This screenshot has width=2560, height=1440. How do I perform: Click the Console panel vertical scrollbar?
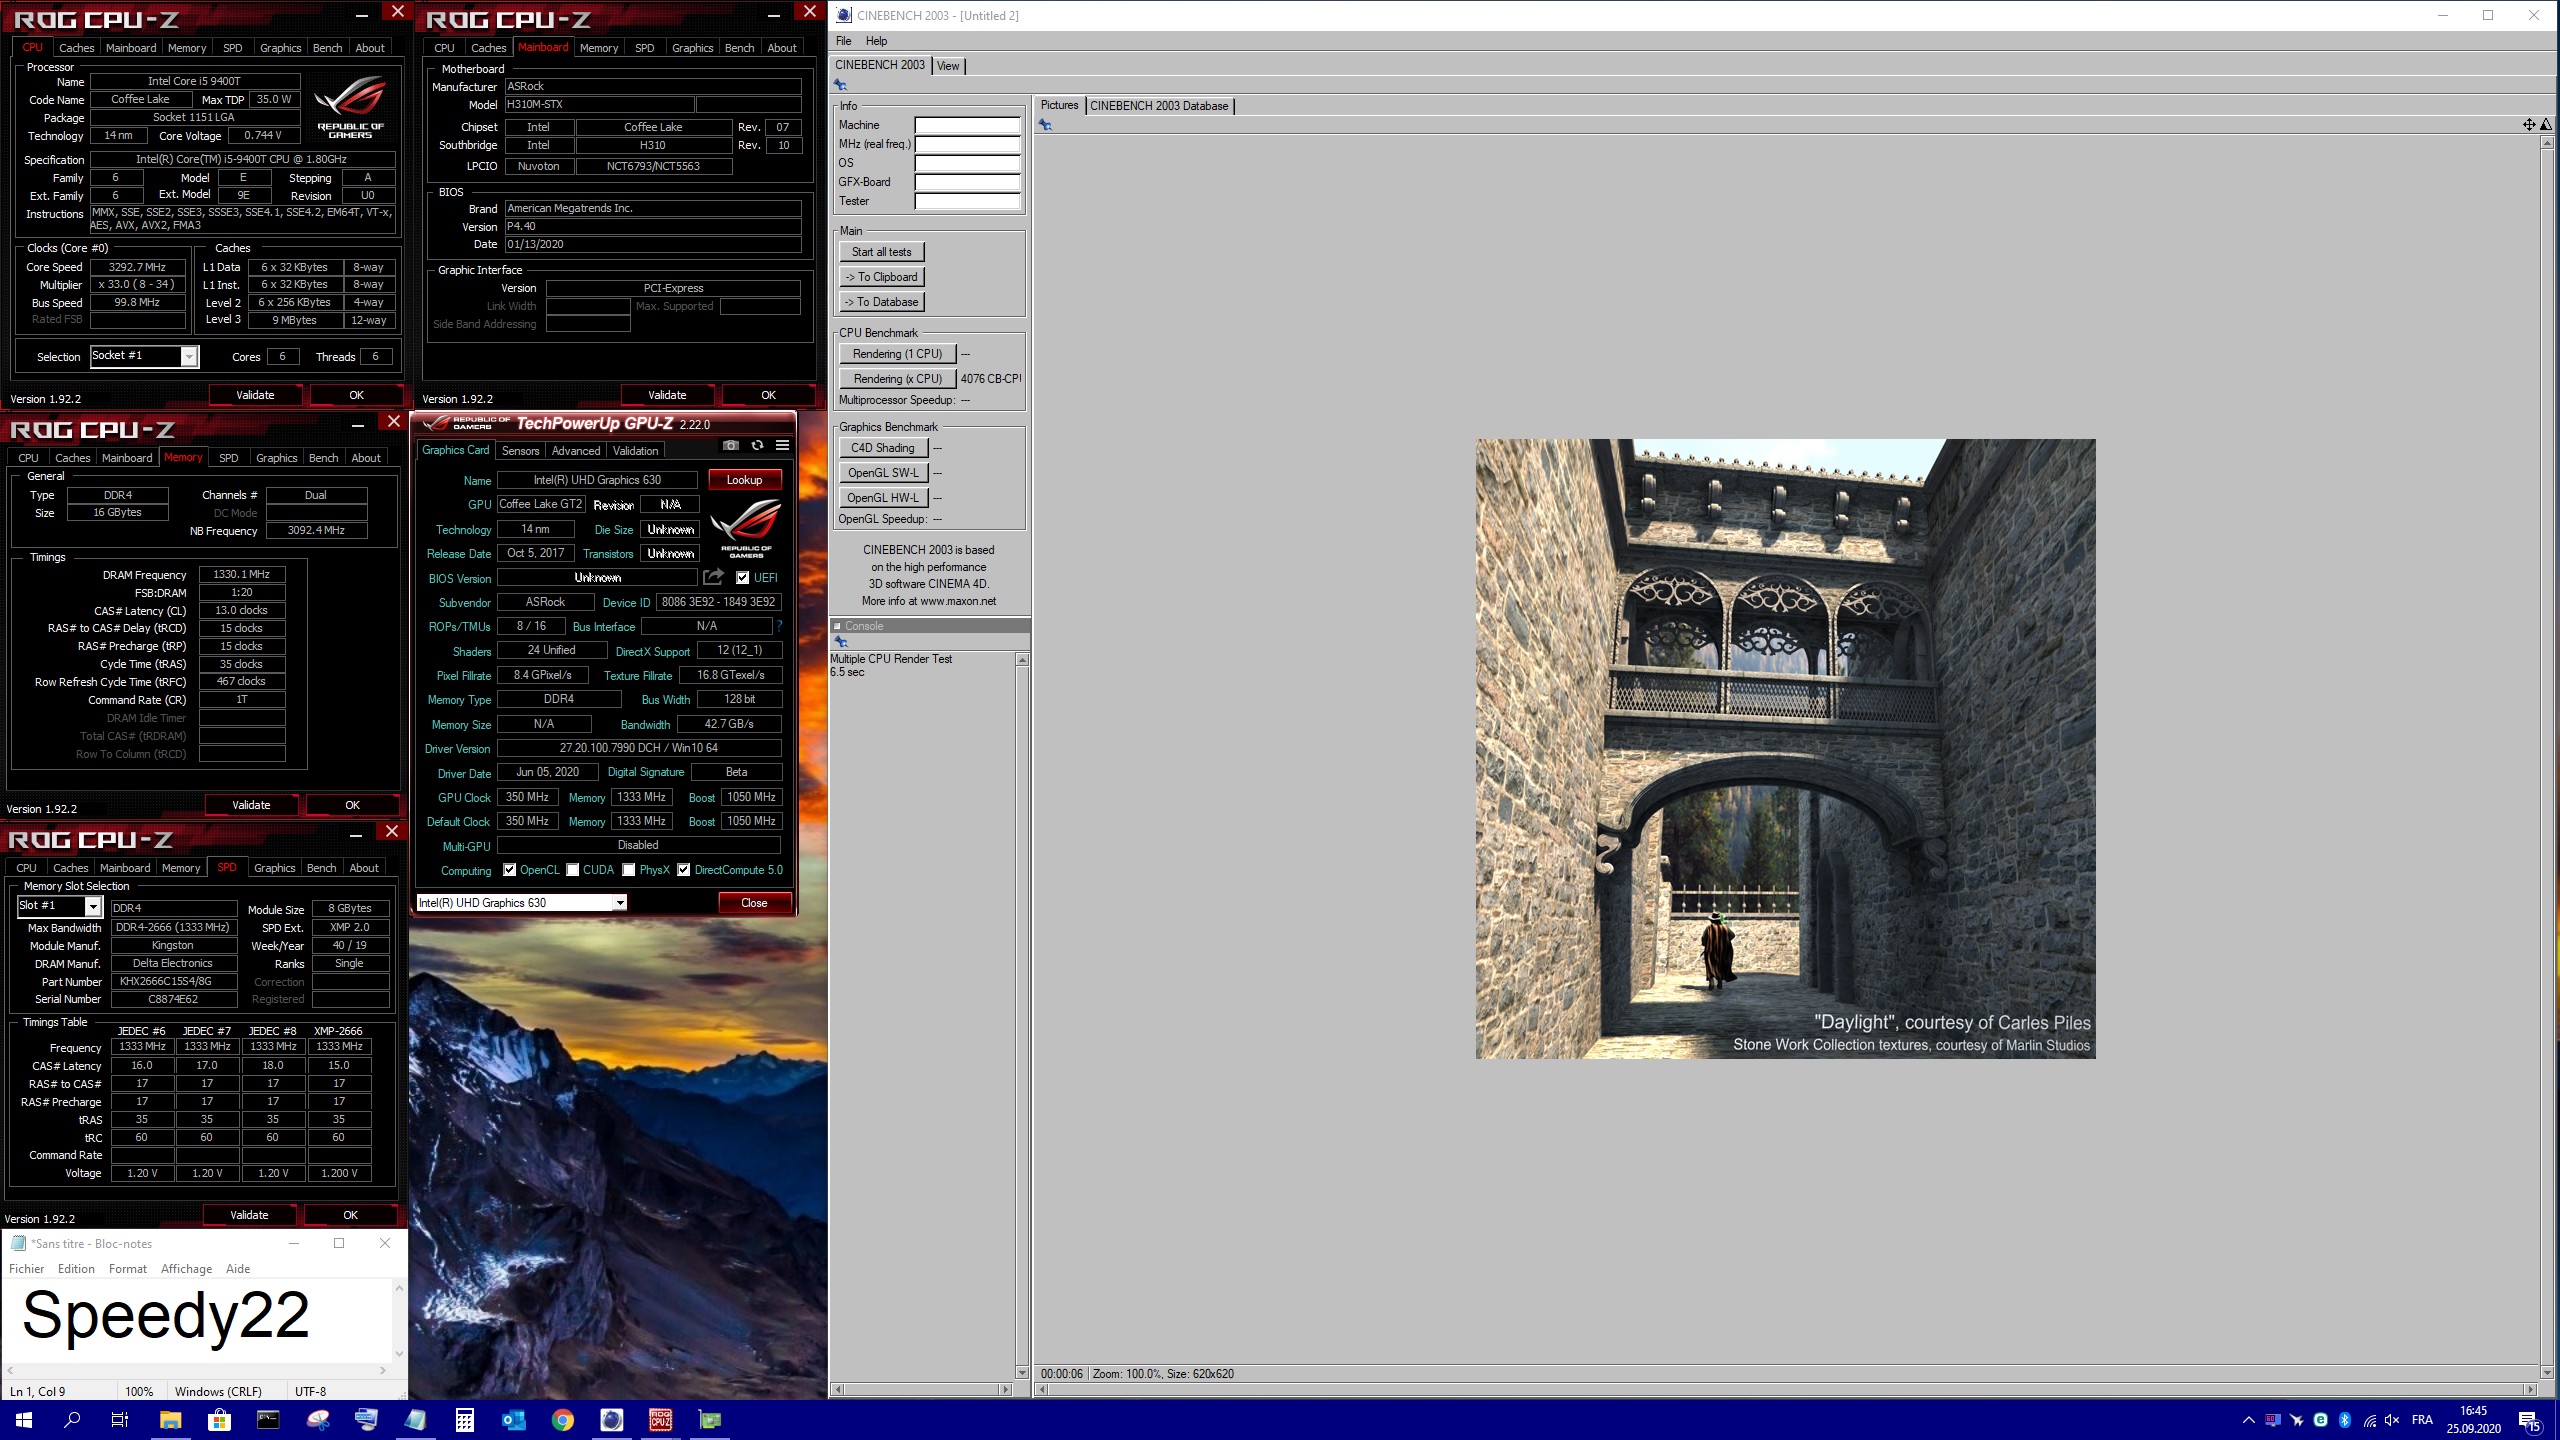[x=1021, y=1015]
